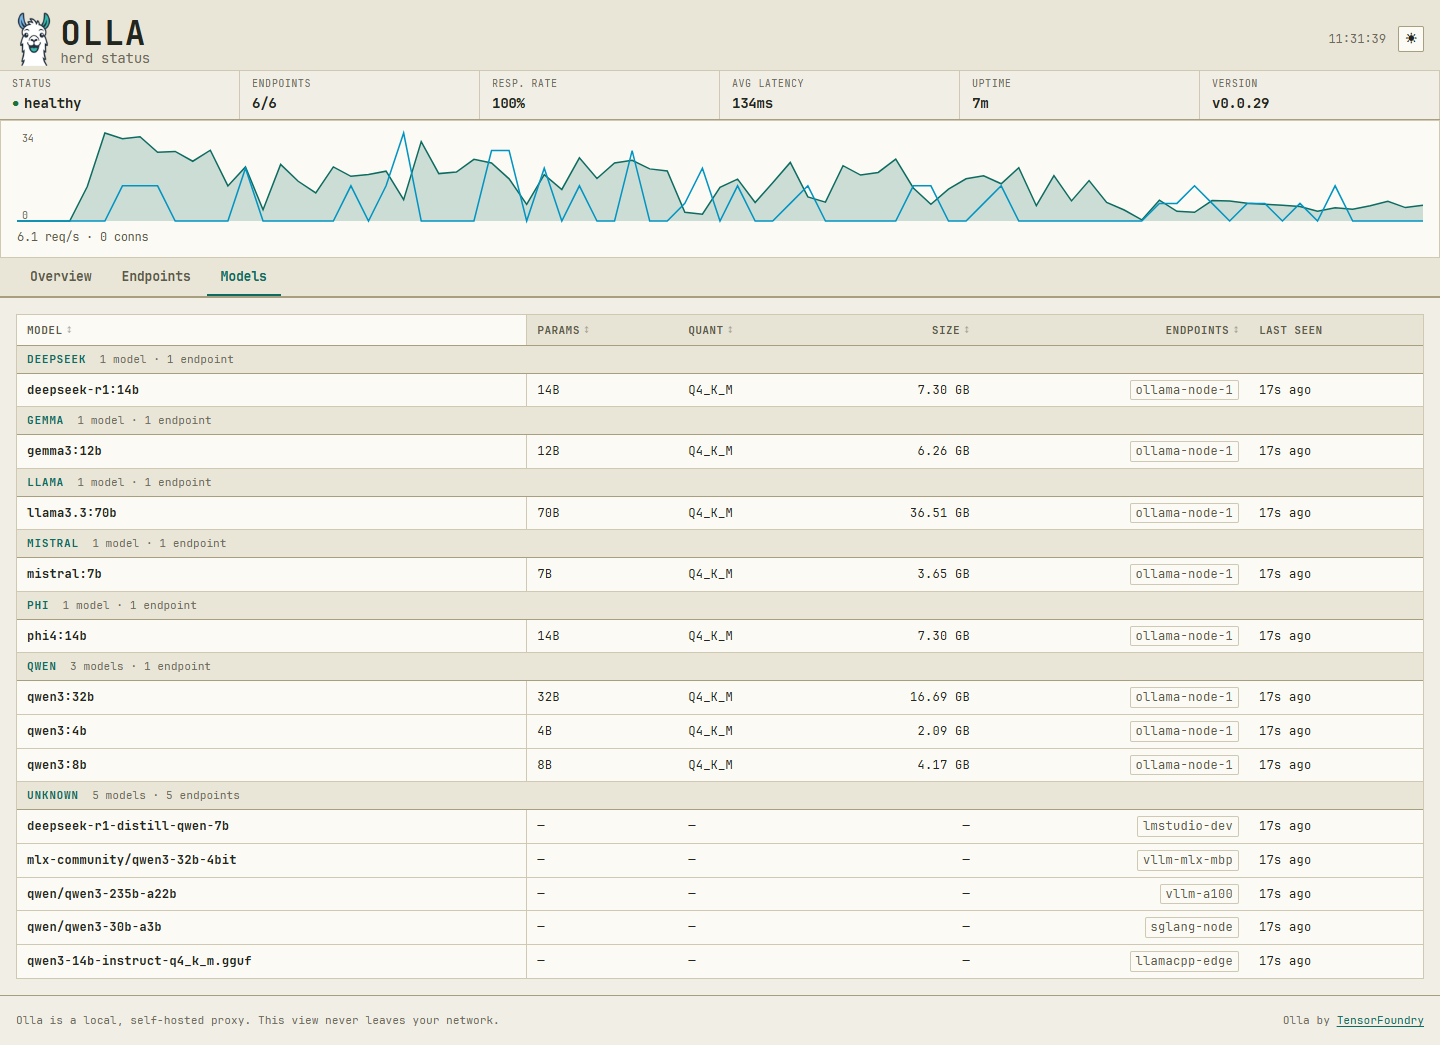Click the phi4:14b model name
The width and height of the screenshot is (1440, 1045).
tap(57, 636)
